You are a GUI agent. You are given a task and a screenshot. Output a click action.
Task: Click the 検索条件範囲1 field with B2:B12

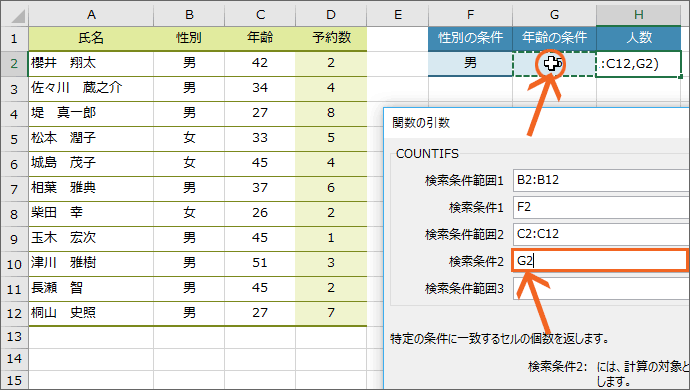tap(601, 180)
